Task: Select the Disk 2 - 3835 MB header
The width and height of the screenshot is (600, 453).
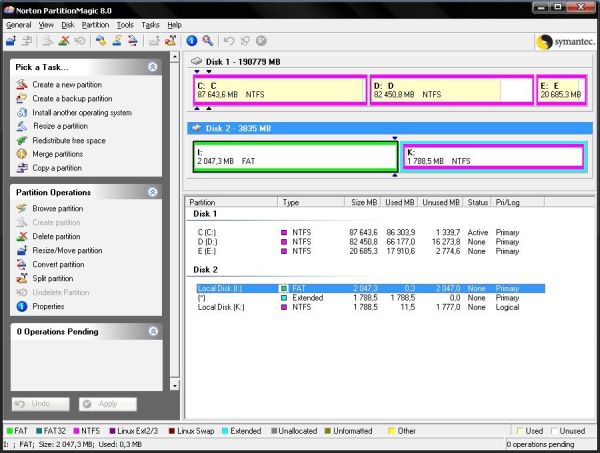Action: pyautogui.click(x=390, y=128)
